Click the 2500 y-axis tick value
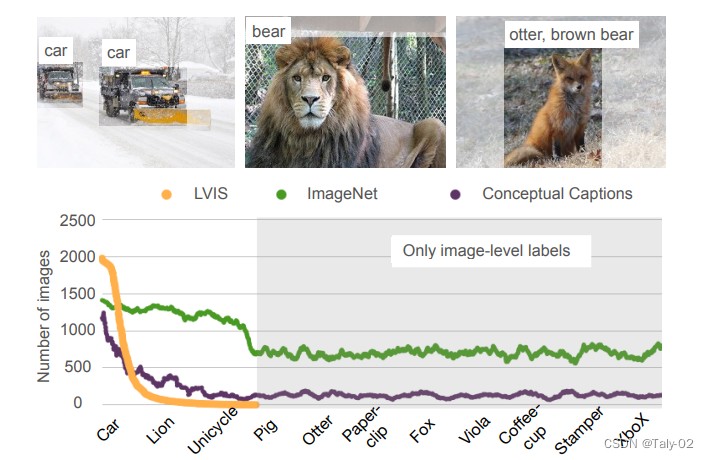This screenshot has height=460, width=709. 77,220
